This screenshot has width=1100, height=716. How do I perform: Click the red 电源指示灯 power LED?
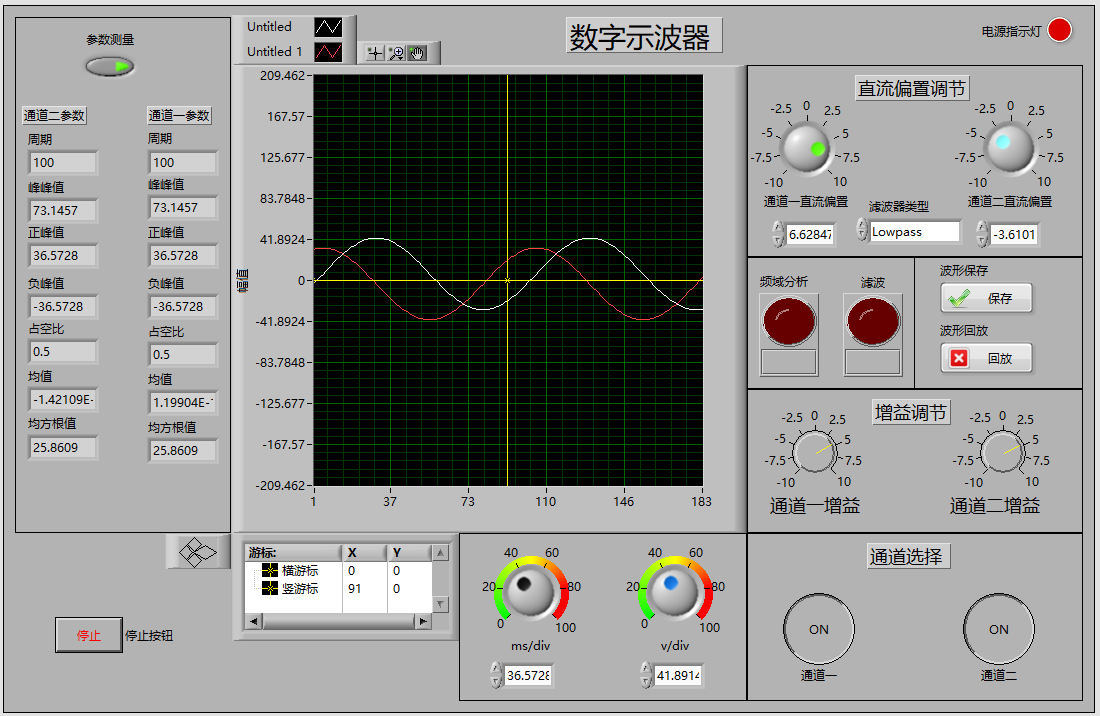click(x=1059, y=30)
